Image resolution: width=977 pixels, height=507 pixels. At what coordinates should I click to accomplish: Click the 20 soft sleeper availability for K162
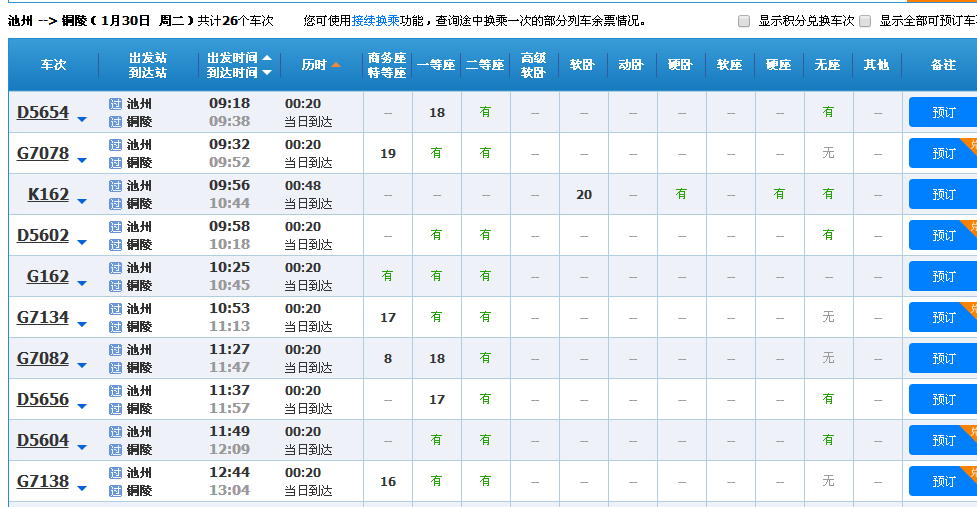584,194
